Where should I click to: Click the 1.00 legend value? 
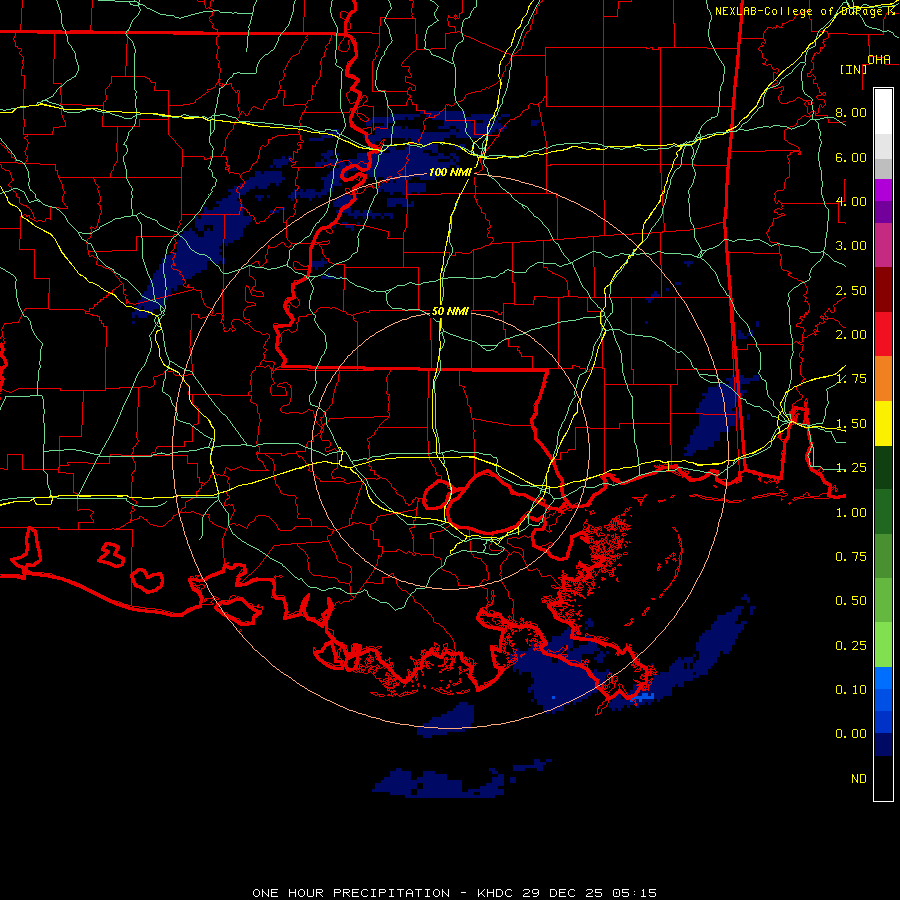(x=851, y=513)
